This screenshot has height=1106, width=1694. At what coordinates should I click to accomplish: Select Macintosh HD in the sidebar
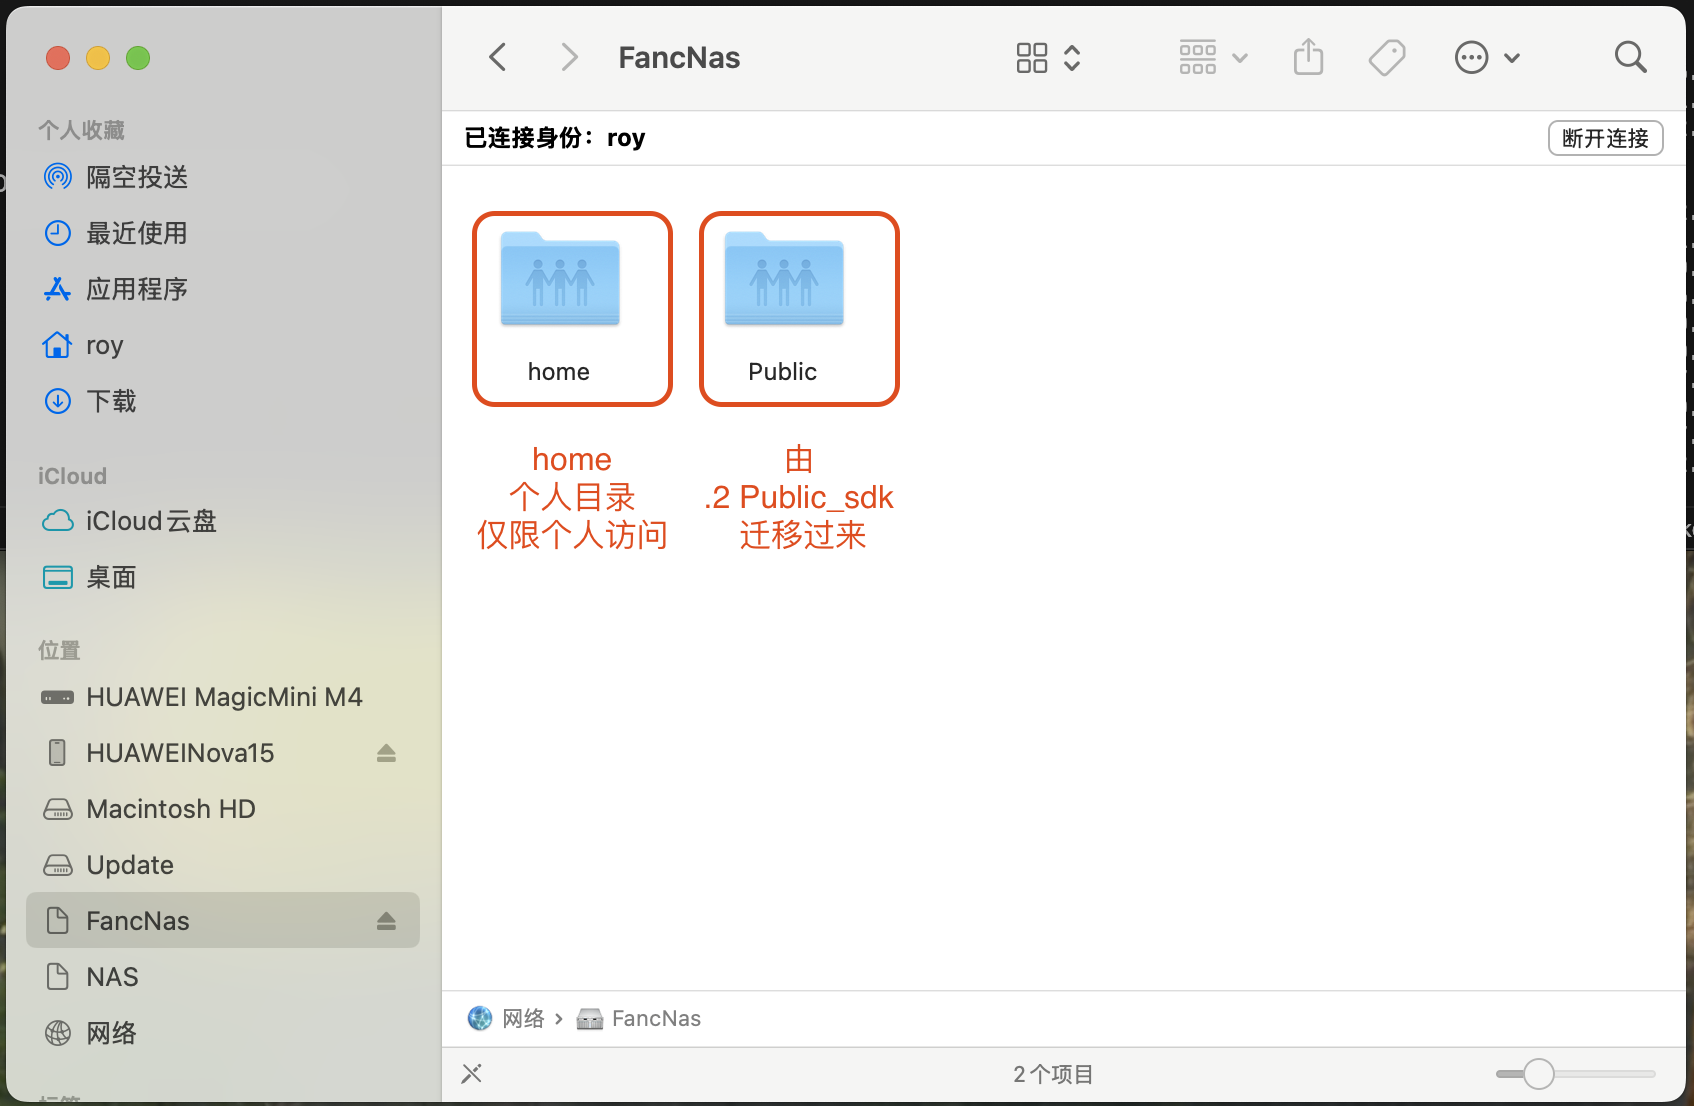[x=223, y=809]
